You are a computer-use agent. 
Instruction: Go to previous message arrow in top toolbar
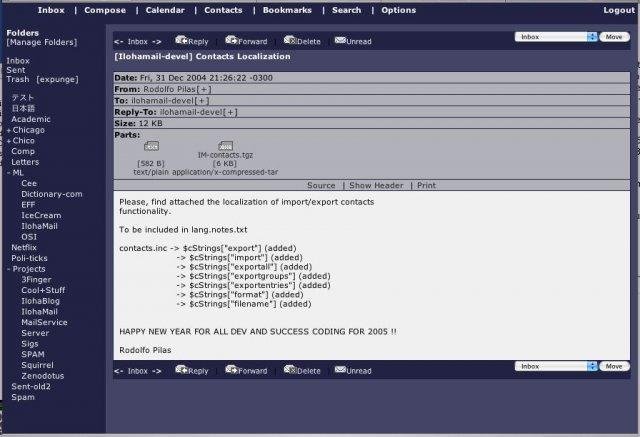[119, 42]
